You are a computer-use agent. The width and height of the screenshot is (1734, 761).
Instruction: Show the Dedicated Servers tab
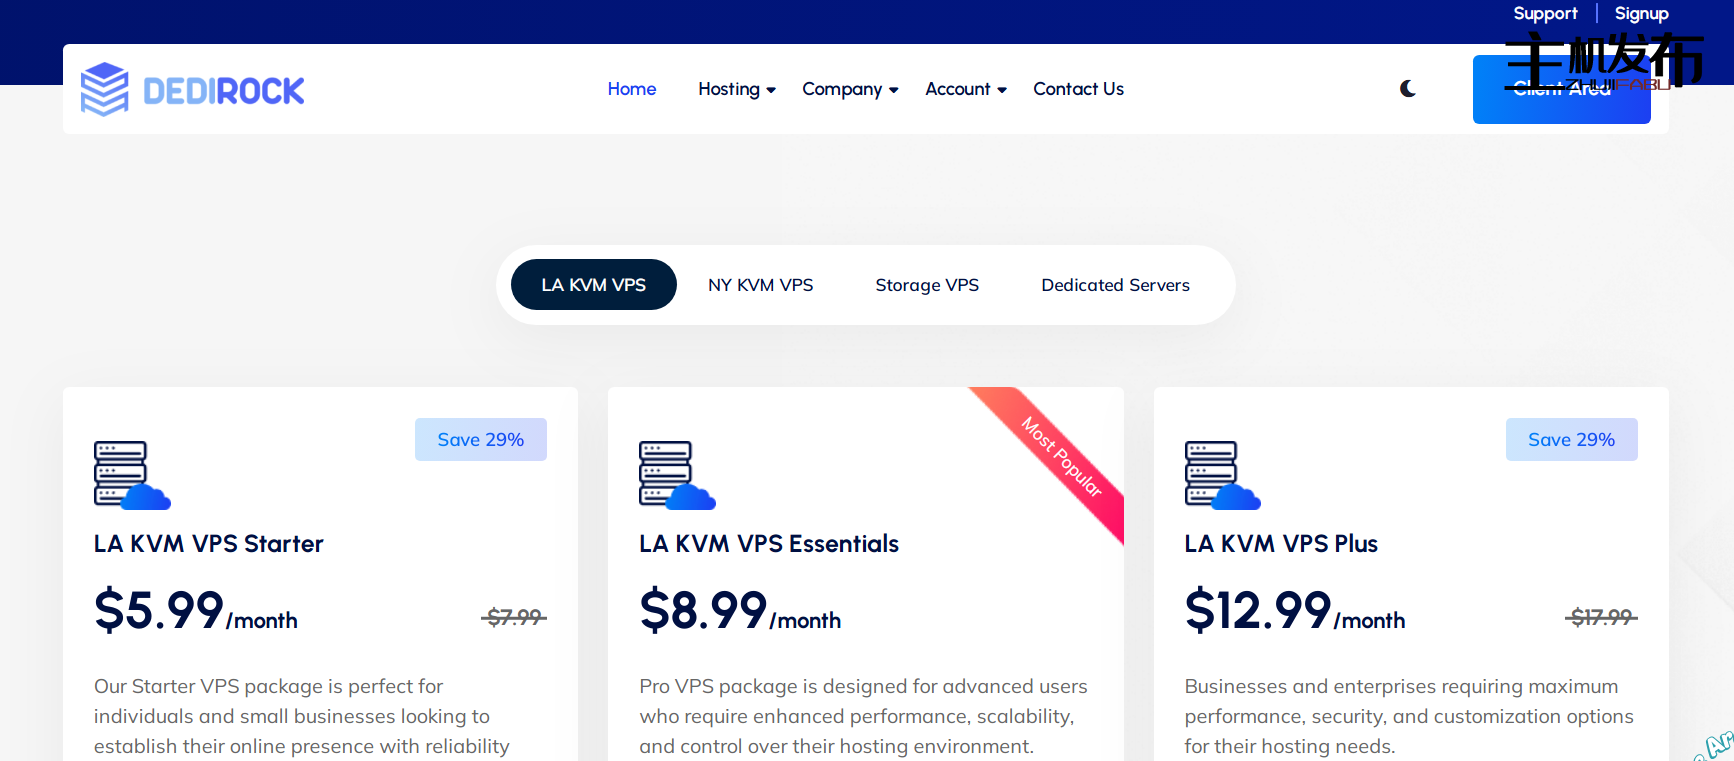click(x=1115, y=285)
